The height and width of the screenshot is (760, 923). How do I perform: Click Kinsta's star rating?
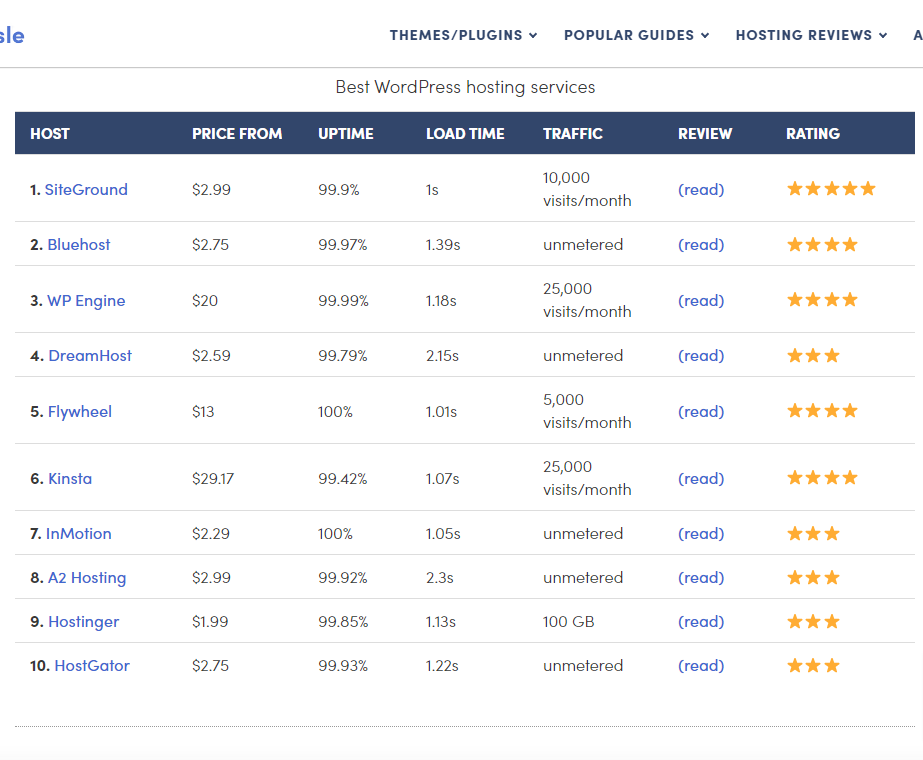[x=822, y=478]
